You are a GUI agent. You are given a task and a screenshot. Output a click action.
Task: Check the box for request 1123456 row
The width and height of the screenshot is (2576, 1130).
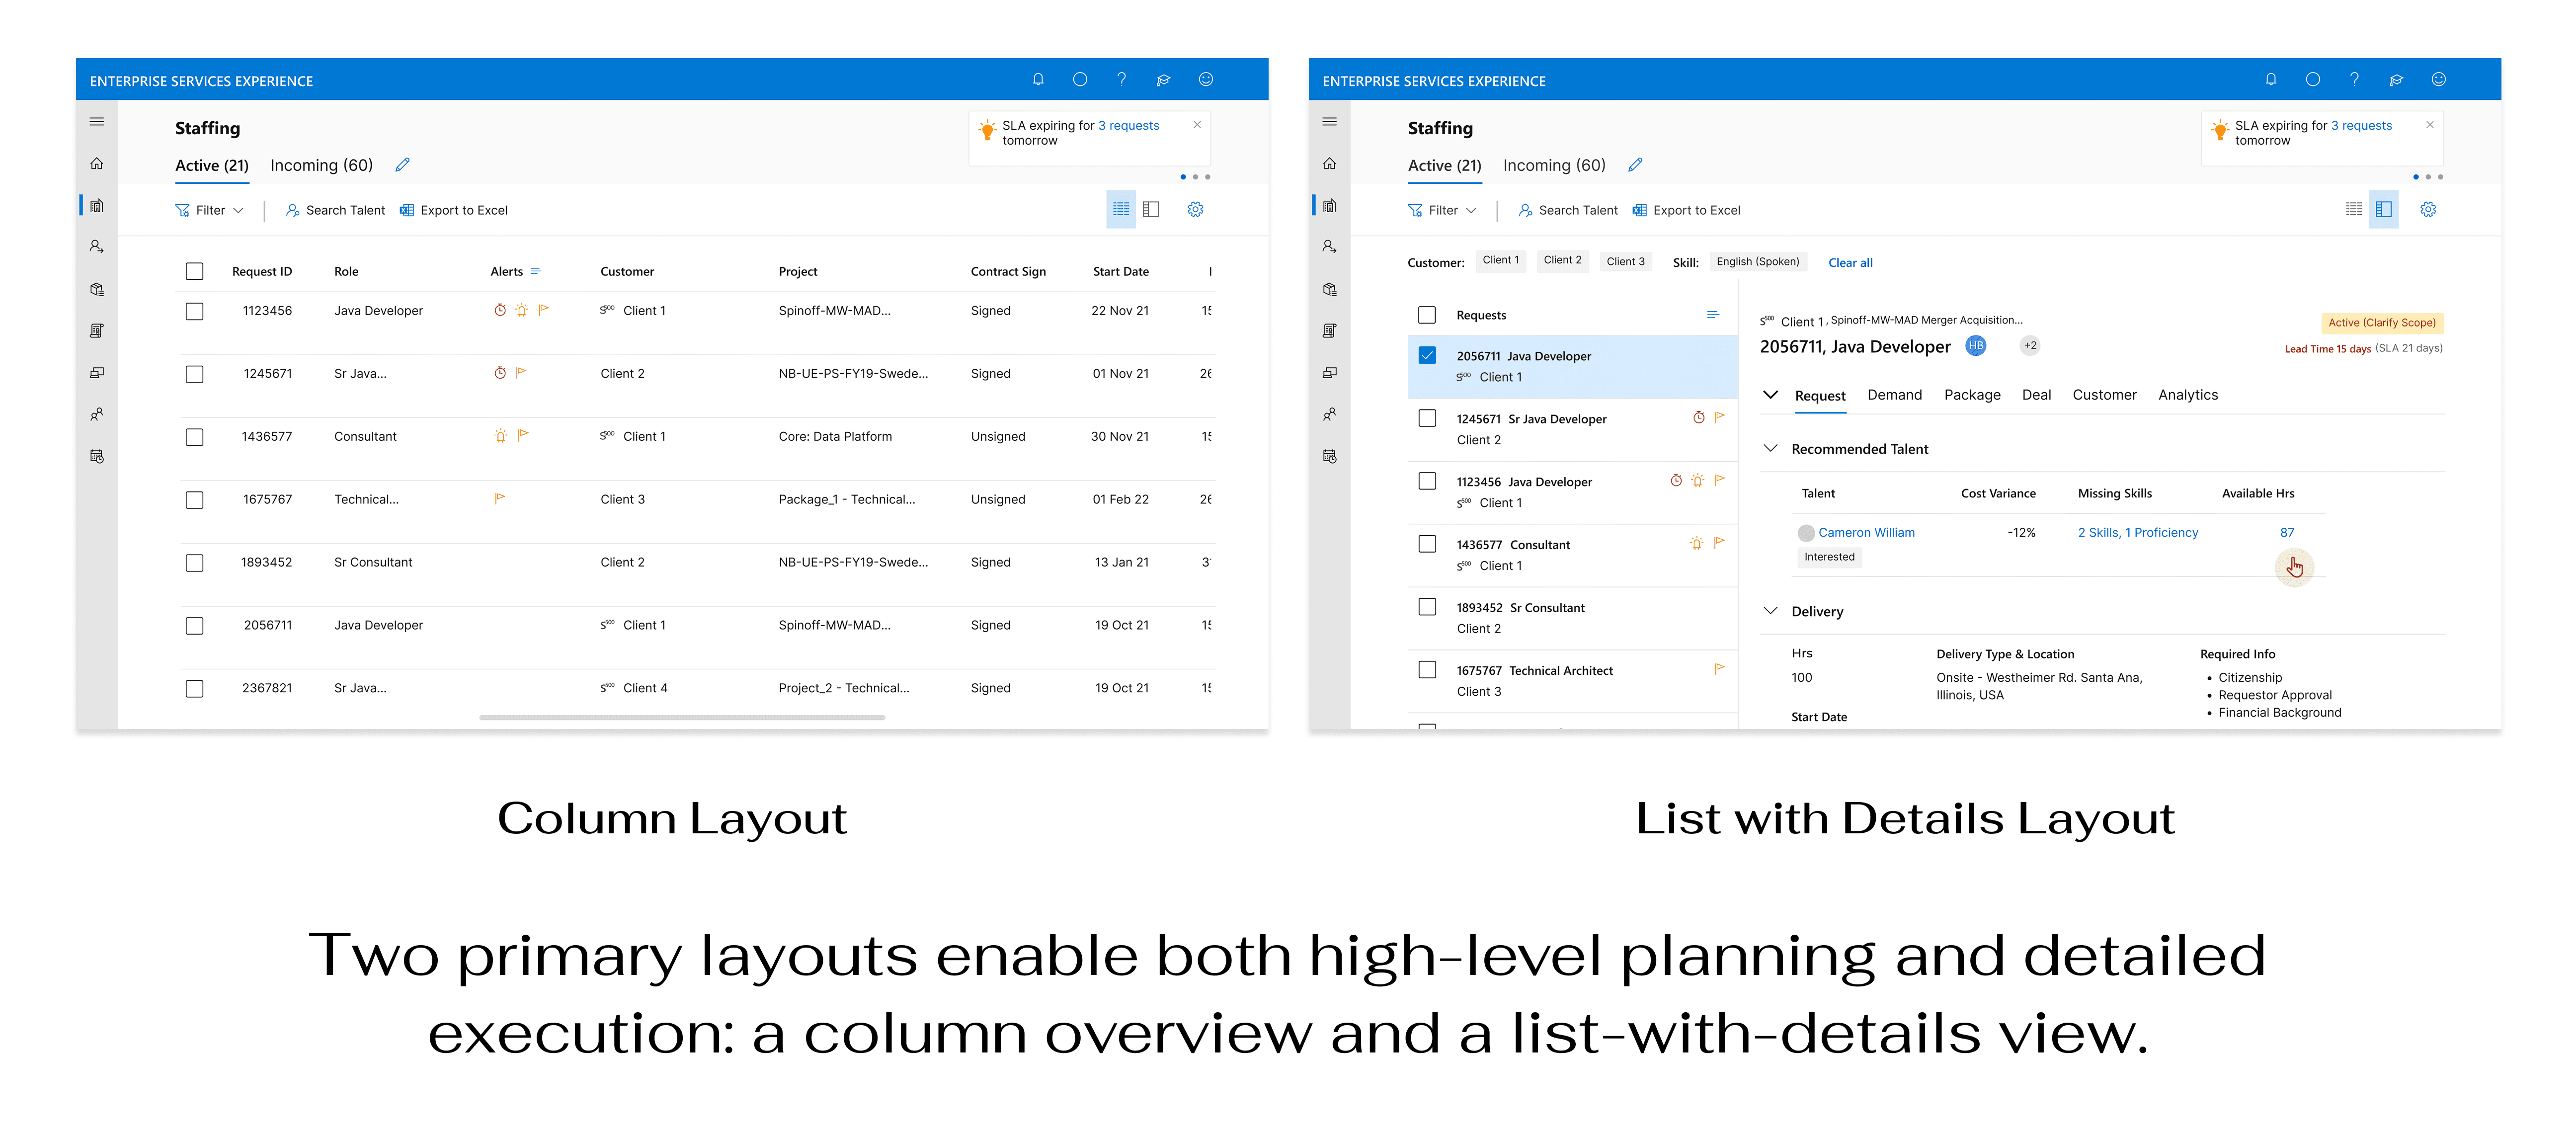[x=195, y=312]
